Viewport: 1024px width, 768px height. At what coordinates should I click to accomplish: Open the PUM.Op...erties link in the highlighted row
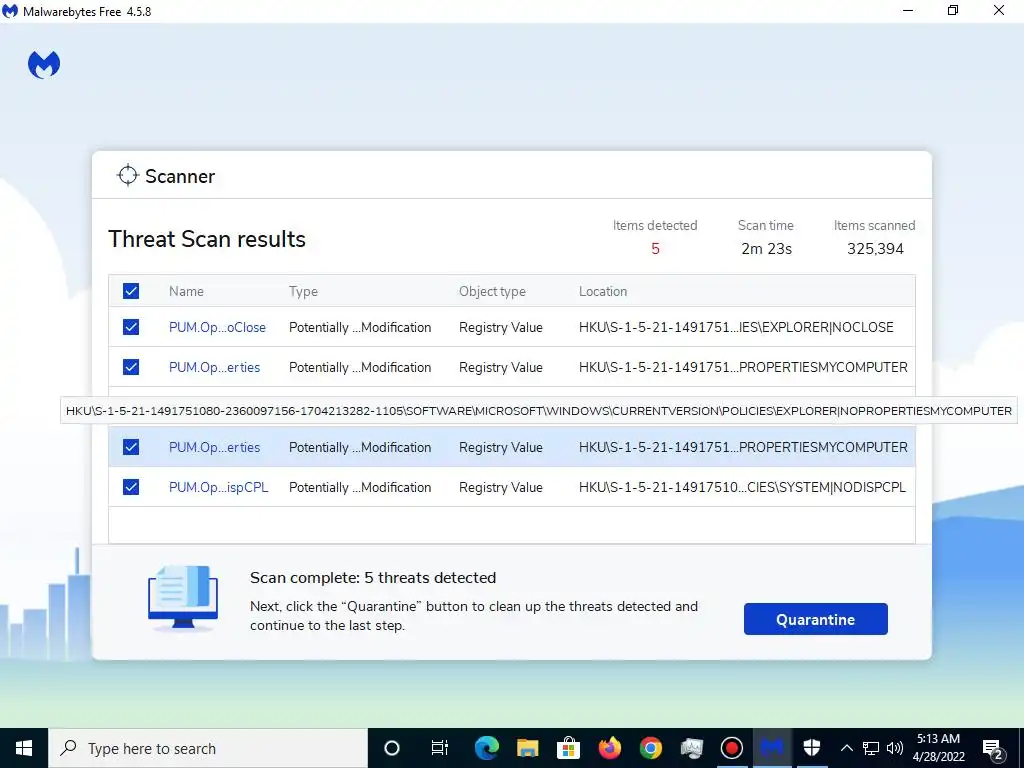point(214,447)
